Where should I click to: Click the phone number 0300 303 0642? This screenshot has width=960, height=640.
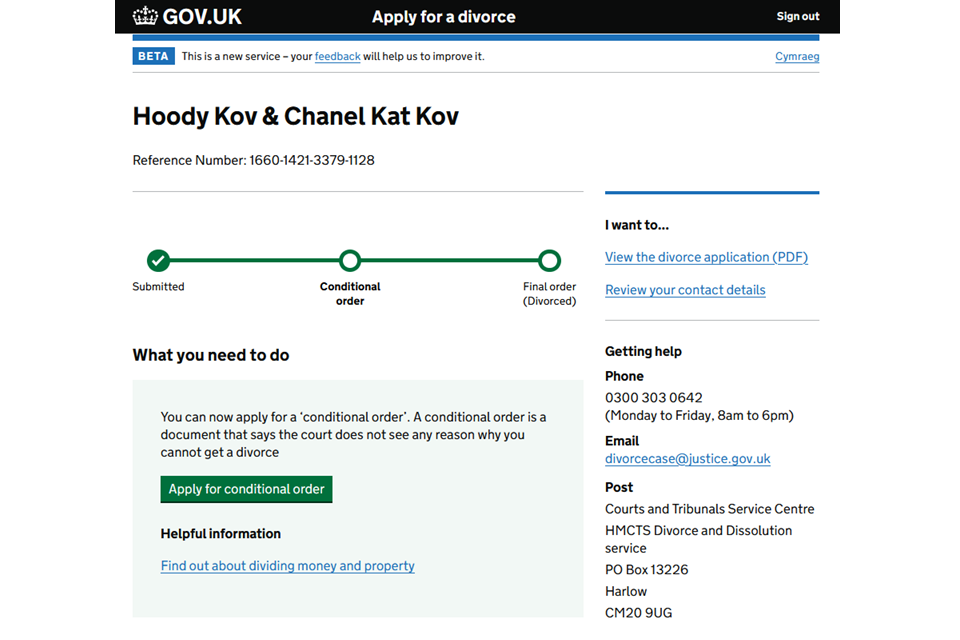tap(653, 397)
